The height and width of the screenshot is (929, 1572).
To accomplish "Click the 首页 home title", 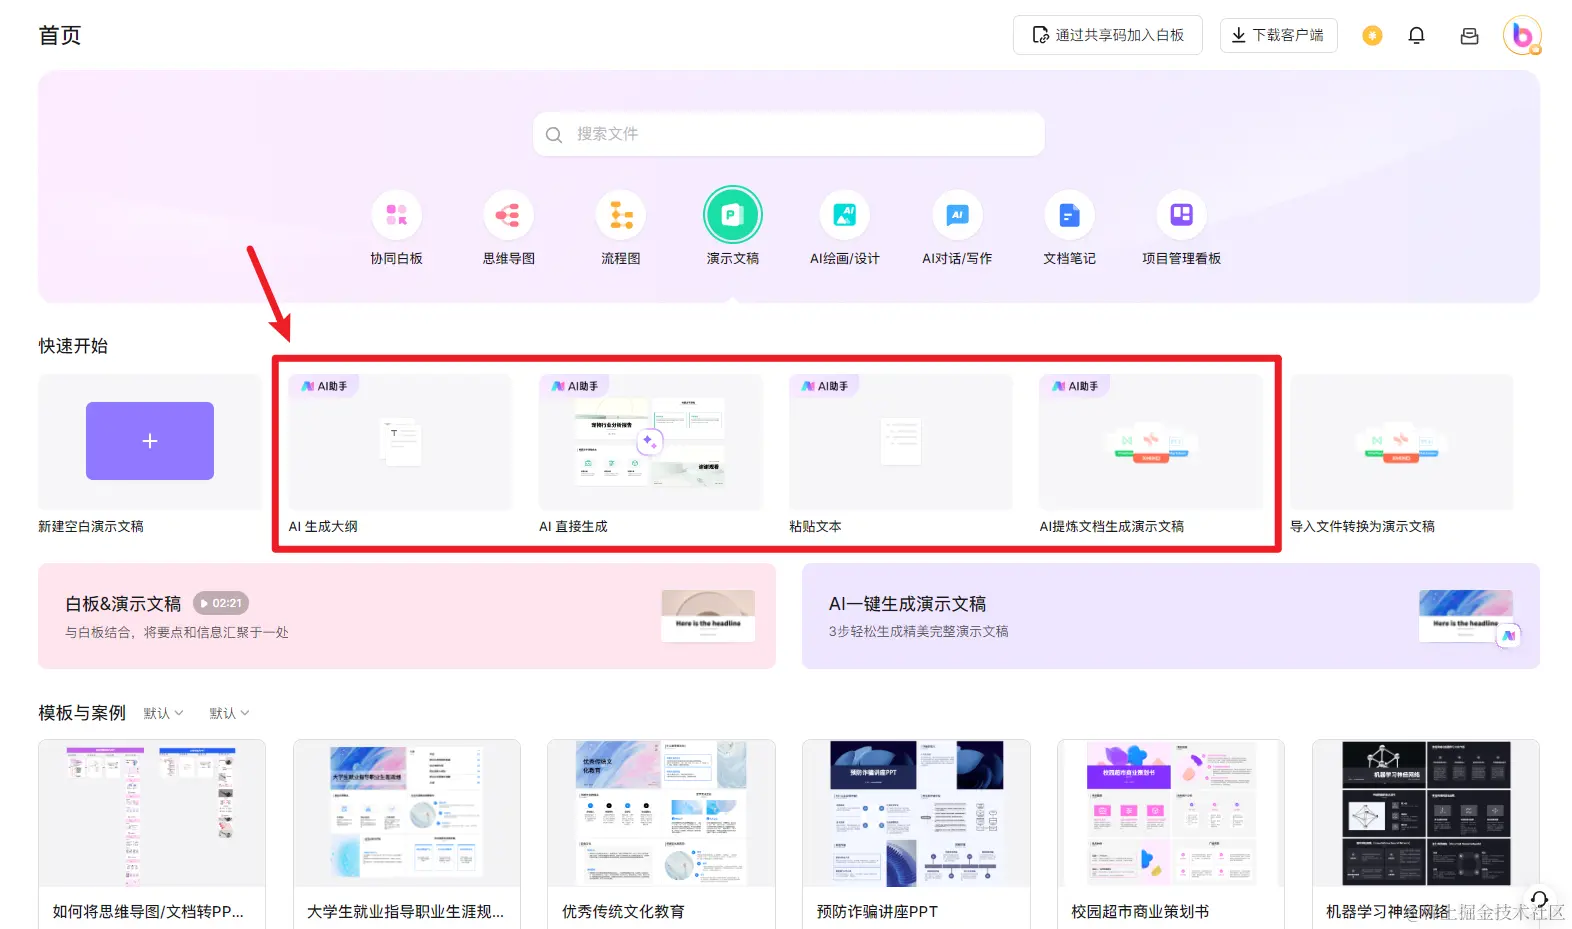I will click(60, 35).
